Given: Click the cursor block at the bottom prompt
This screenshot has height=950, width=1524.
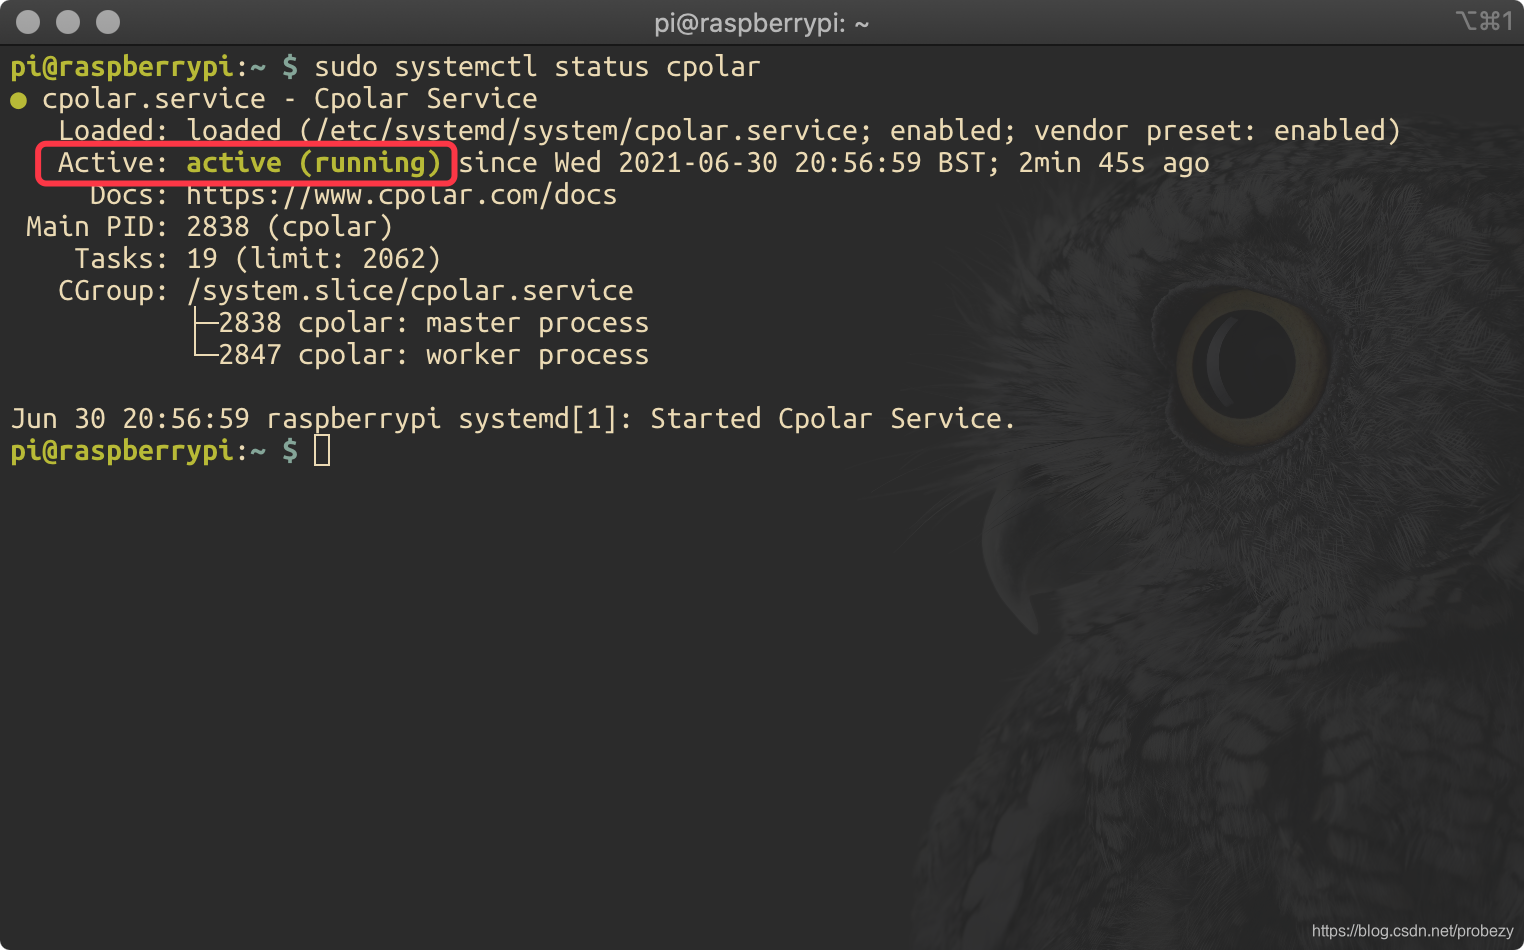Looking at the screenshot, I should tap(322, 451).
